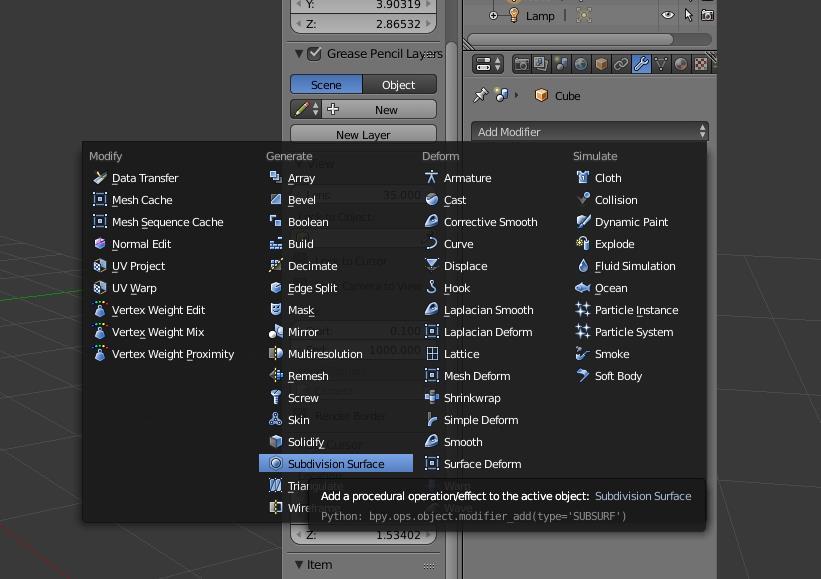Viewport: 821px width, 579px height.
Task: Collapse the Grease Pencil Layers panel
Action: [x=298, y=53]
